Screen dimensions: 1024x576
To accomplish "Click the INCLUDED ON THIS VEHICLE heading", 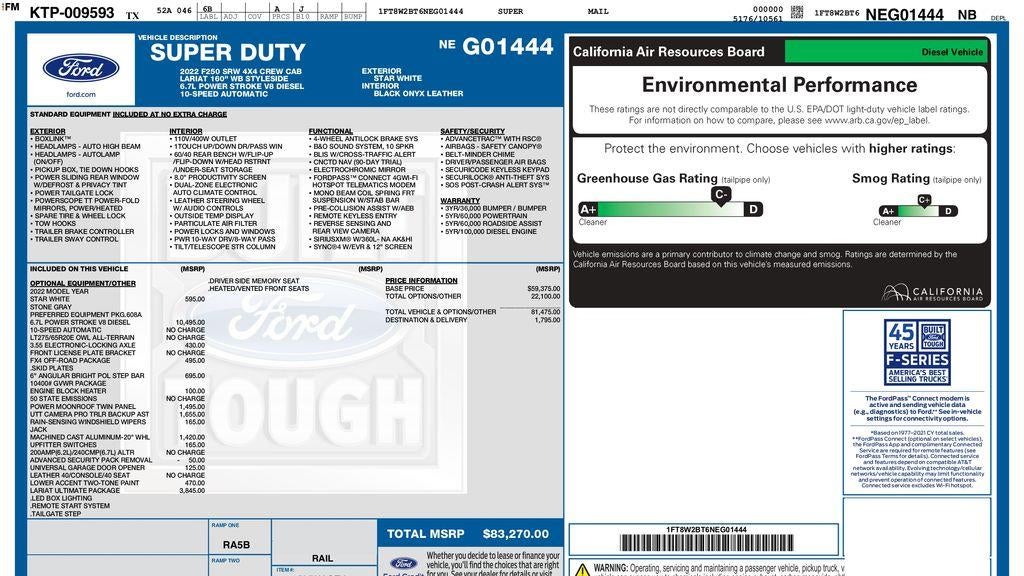I will tap(79, 269).
